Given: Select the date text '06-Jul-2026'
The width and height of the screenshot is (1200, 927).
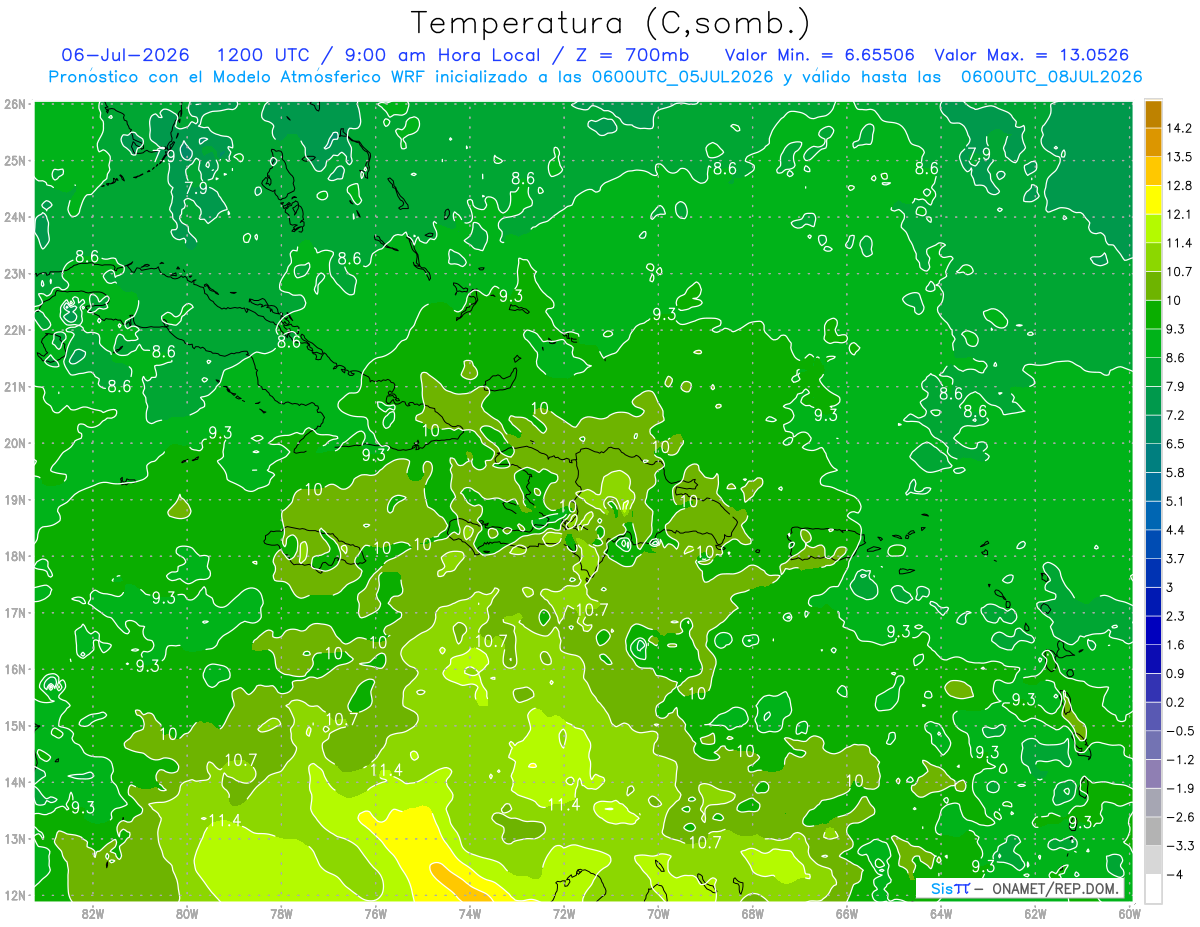Looking at the screenshot, I should point(127,54).
